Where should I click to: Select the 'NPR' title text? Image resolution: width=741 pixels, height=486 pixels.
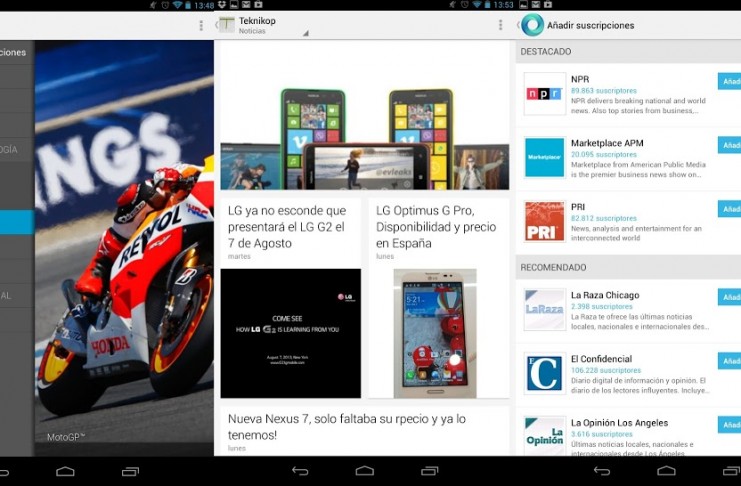tap(580, 79)
